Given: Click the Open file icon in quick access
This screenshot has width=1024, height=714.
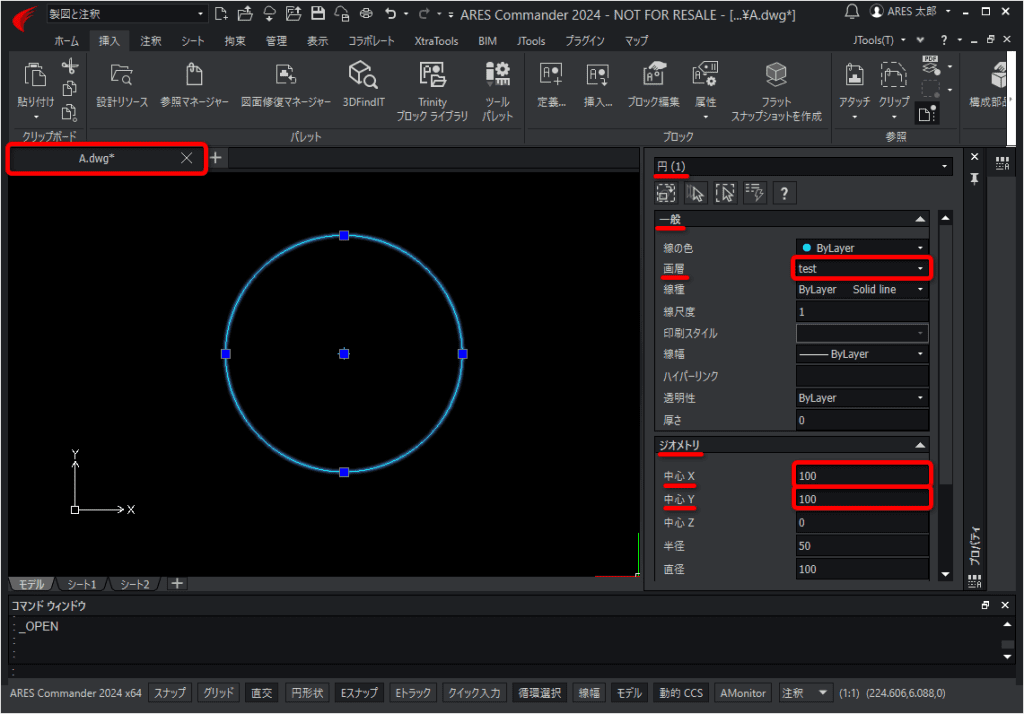Looking at the screenshot, I should pyautogui.click(x=245, y=13).
